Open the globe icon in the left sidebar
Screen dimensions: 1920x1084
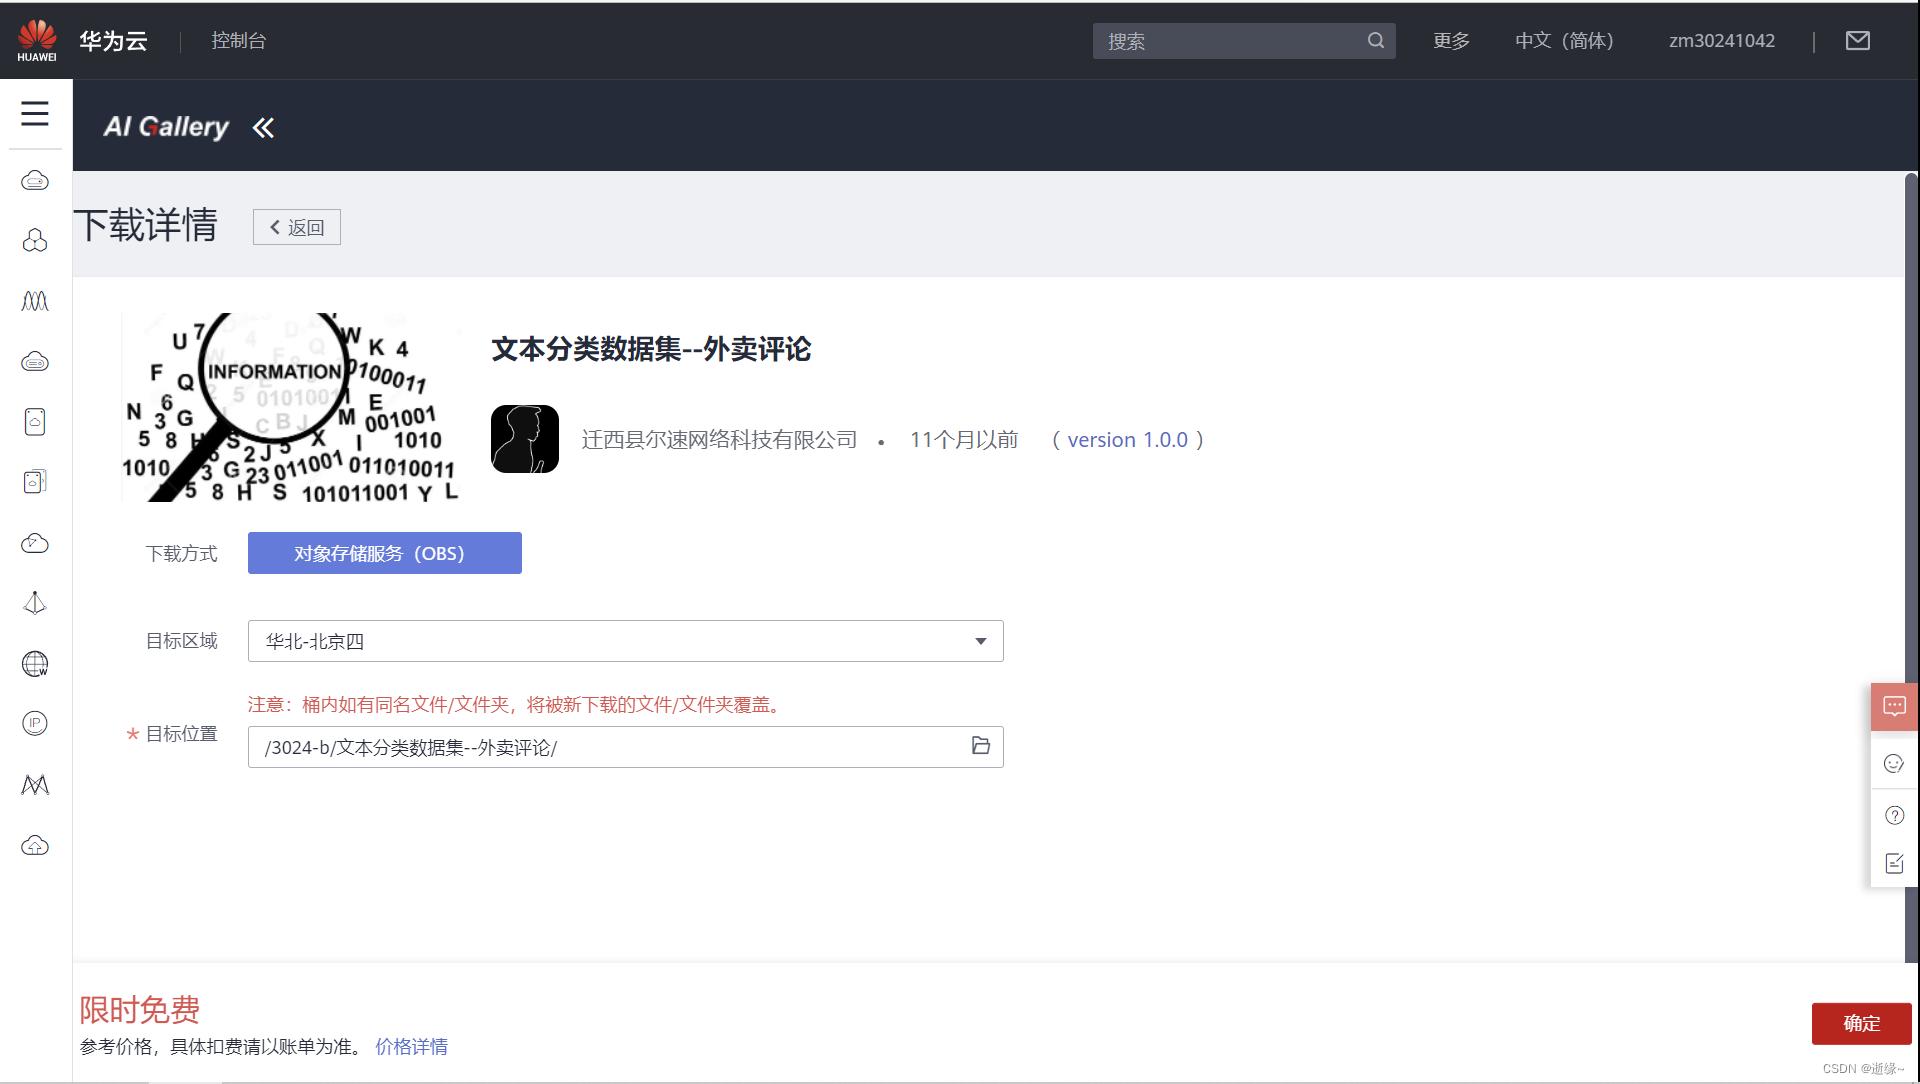tap(35, 664)
